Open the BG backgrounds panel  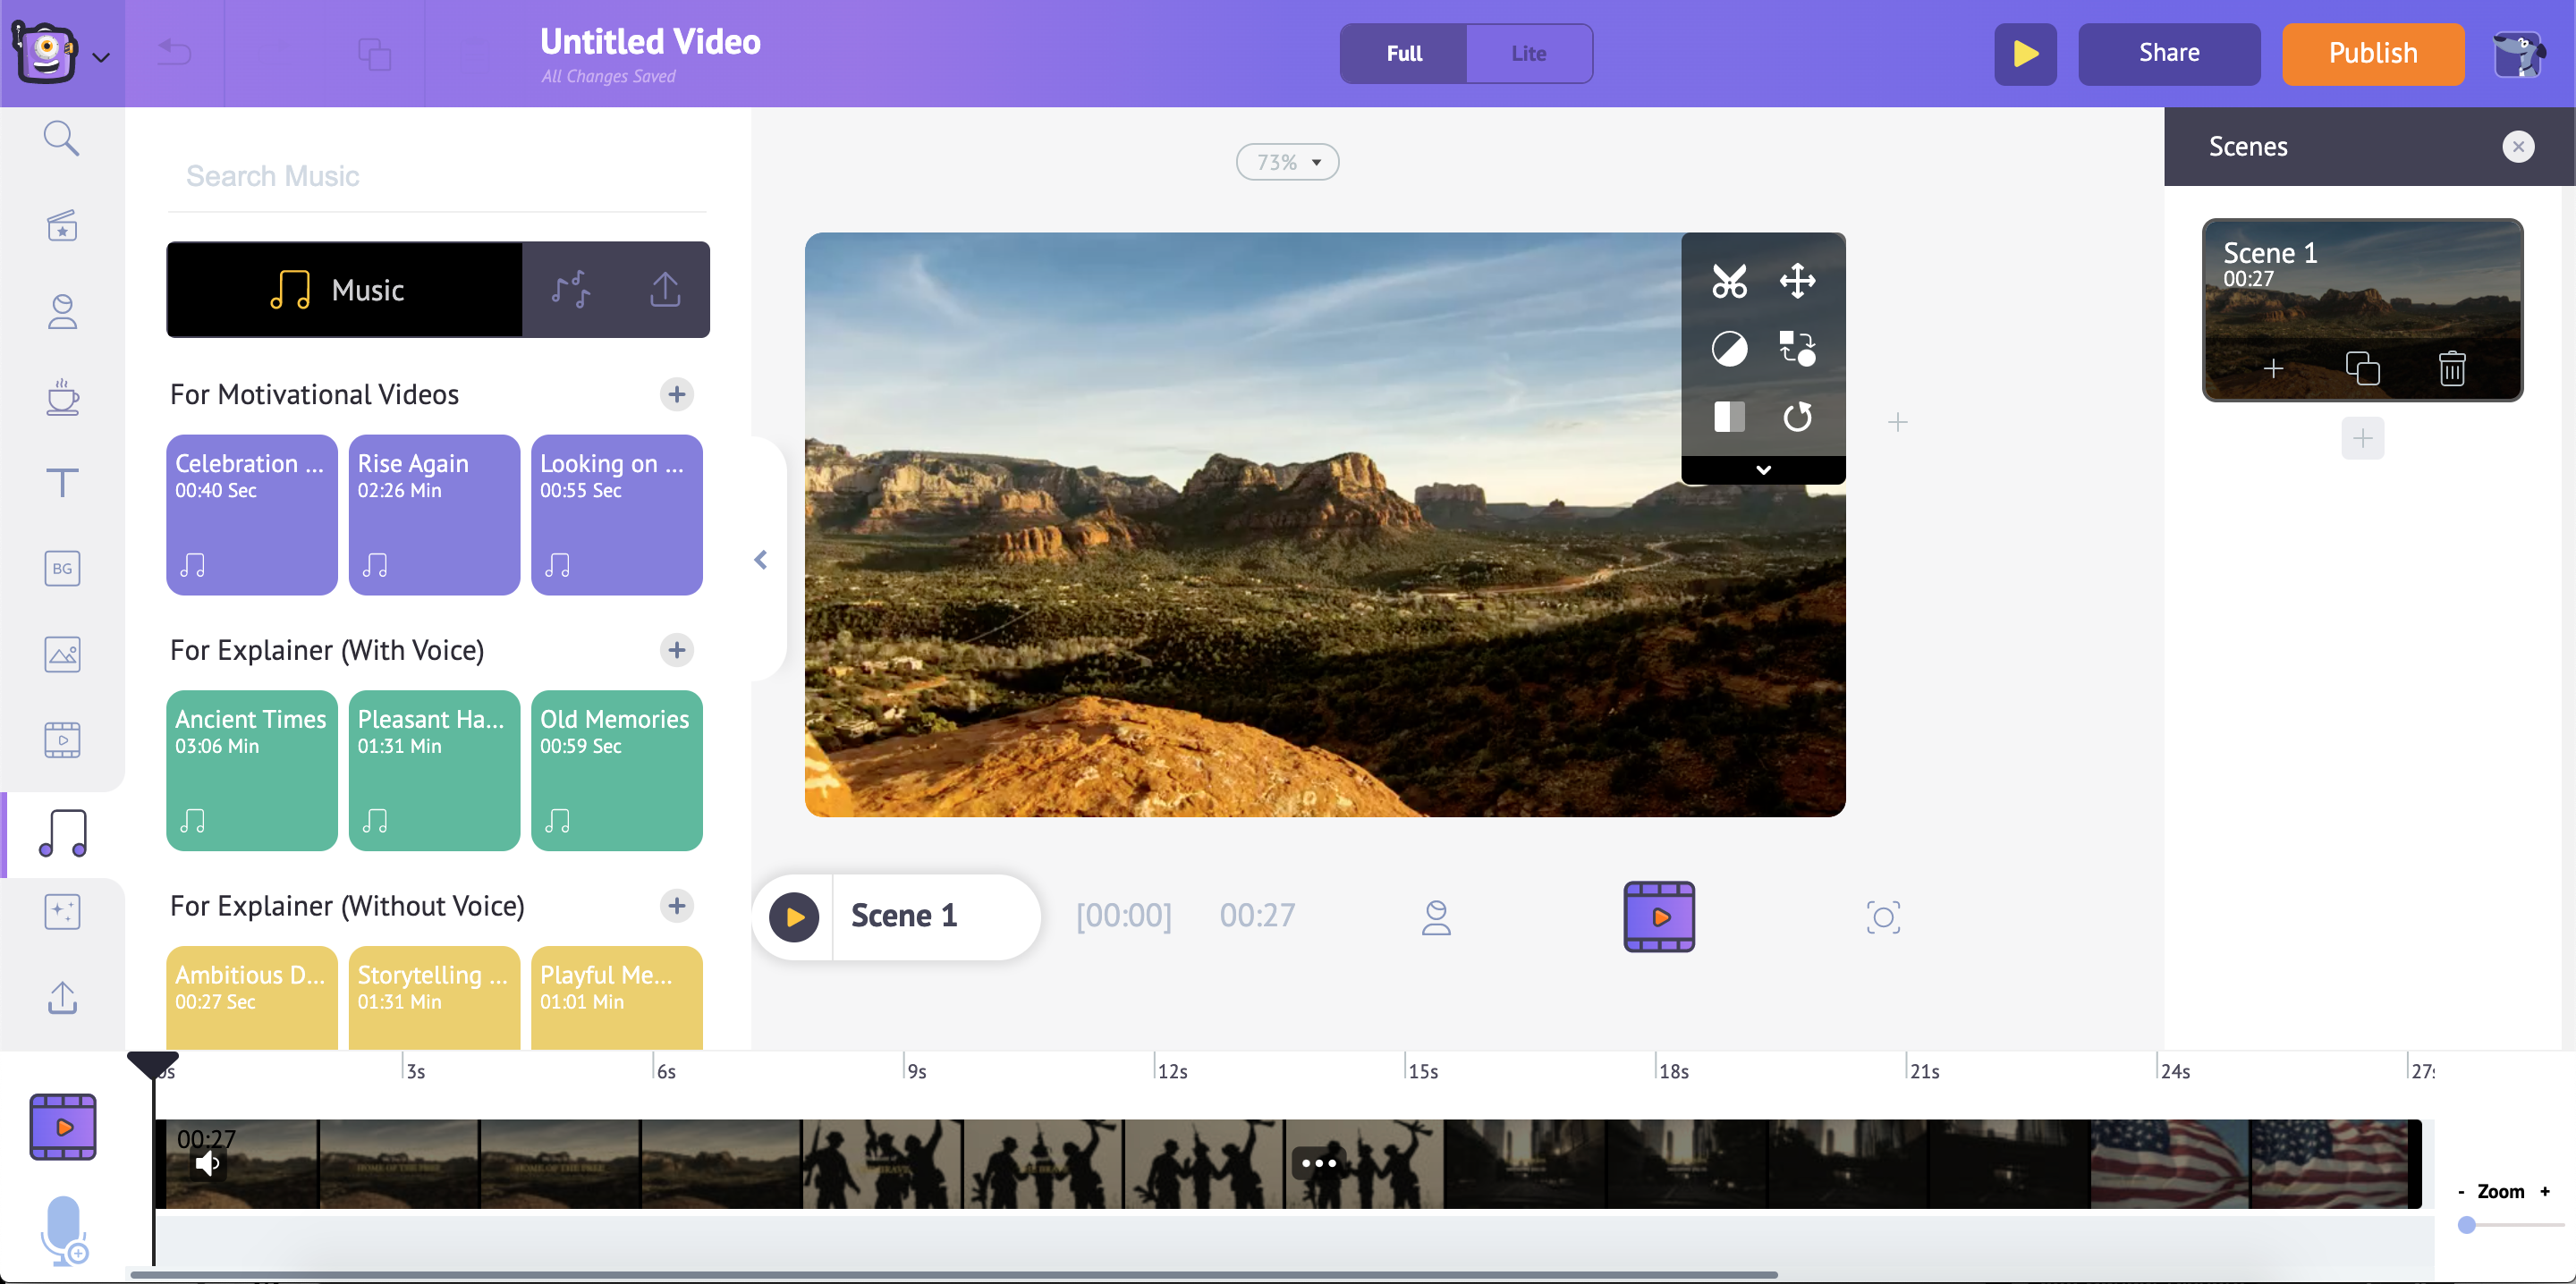[62, 569]
